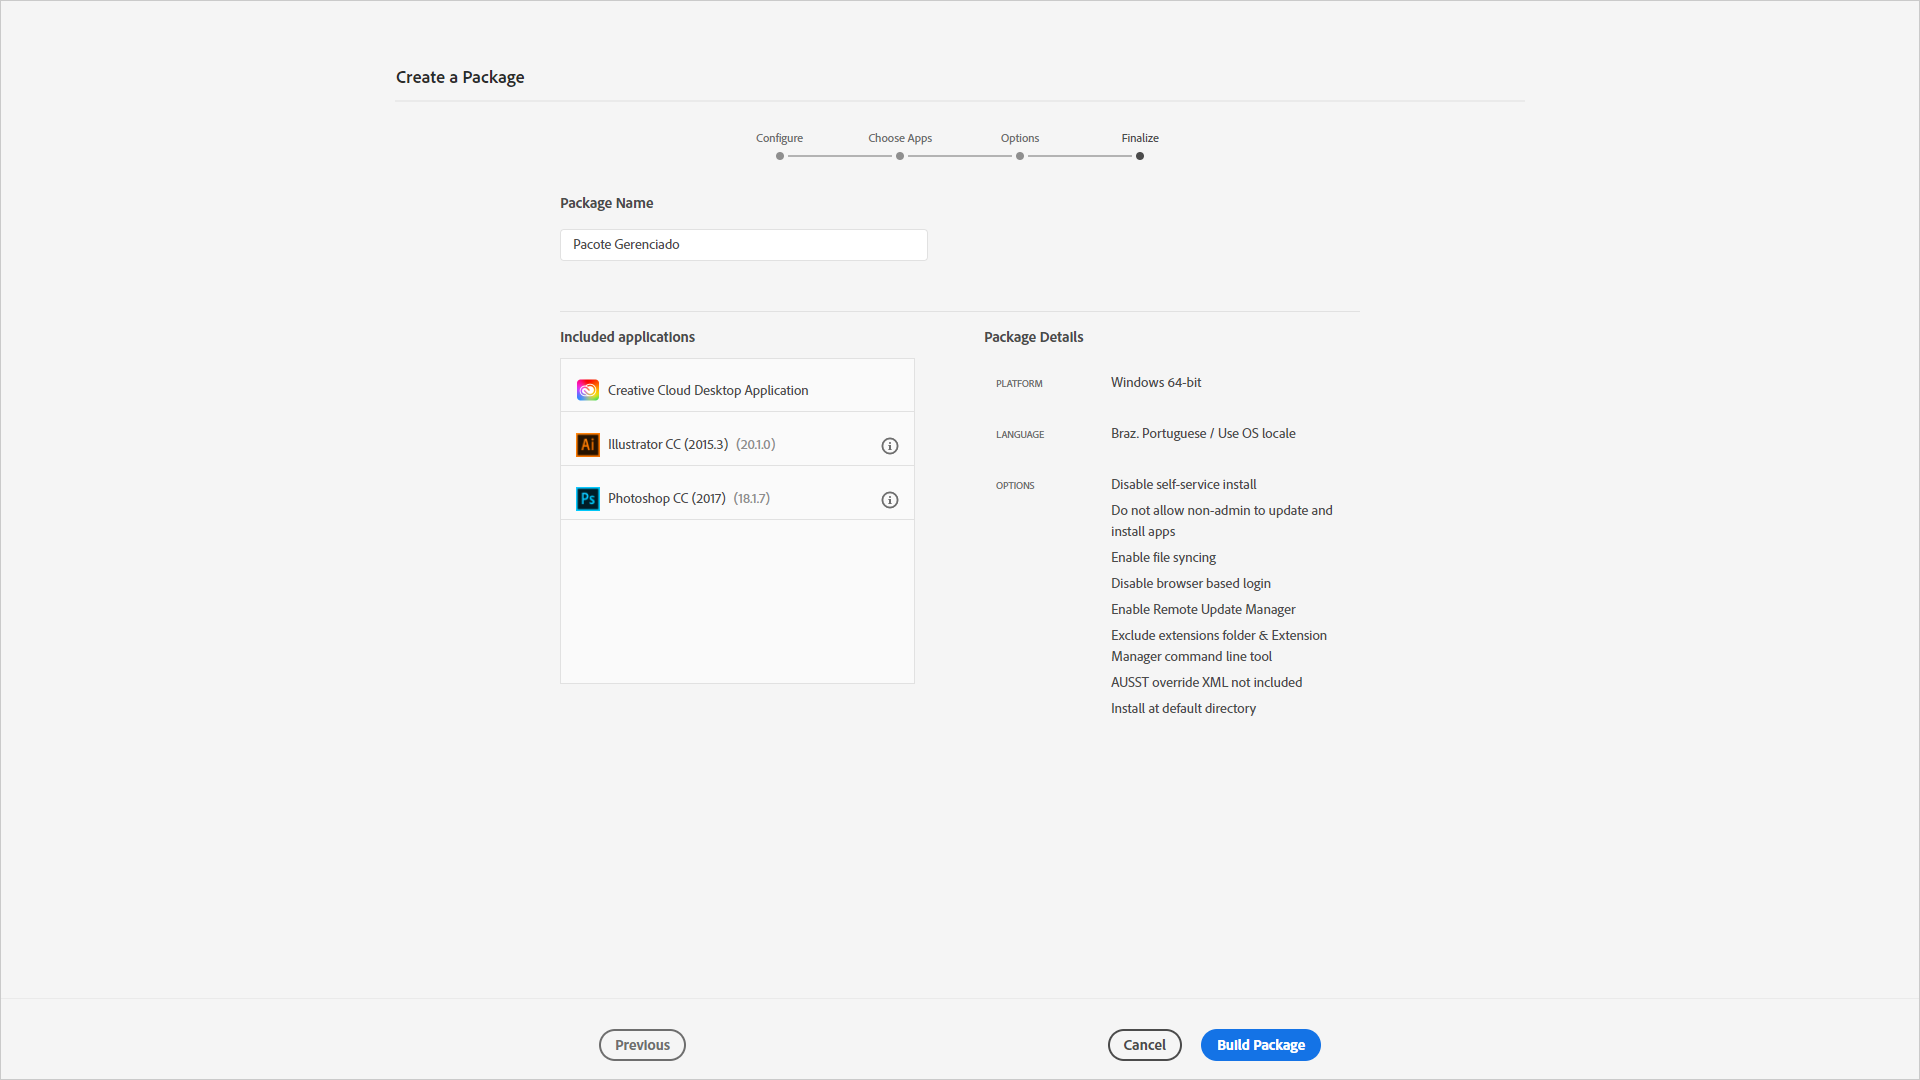The height and width of the screenshot is (1080, 1920).
Task: Open info icon for Illustrator CC (2015.3)
Action: pyautogui.click(x=890, y=446)
